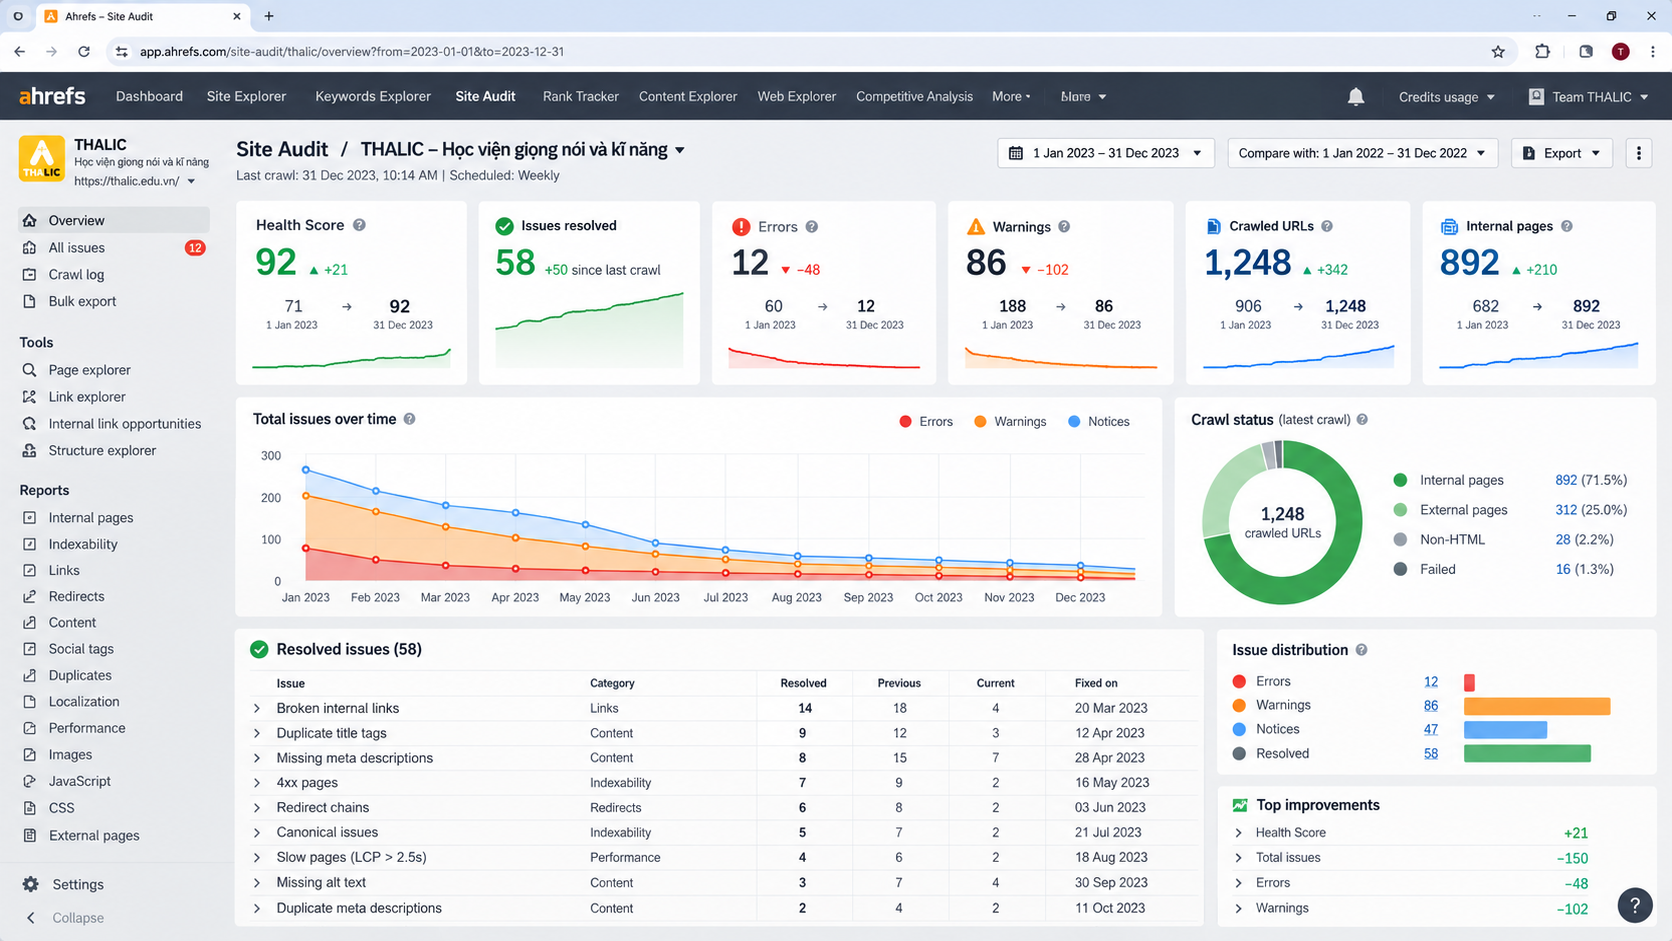Expand the Duplicate title tags row
Viewport: 1672px width, 941px height.
click(x=257, y=733)
